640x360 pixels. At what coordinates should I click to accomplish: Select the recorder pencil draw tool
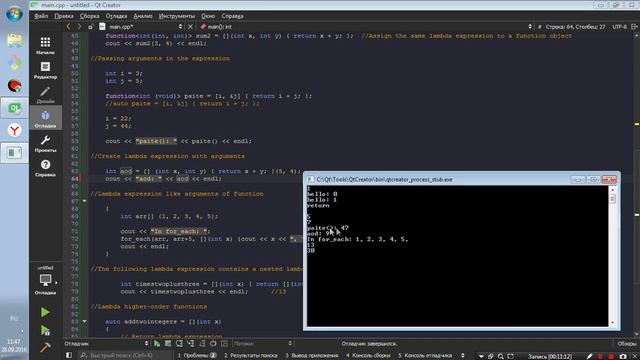pyautogui.click(x=589, y=356)
